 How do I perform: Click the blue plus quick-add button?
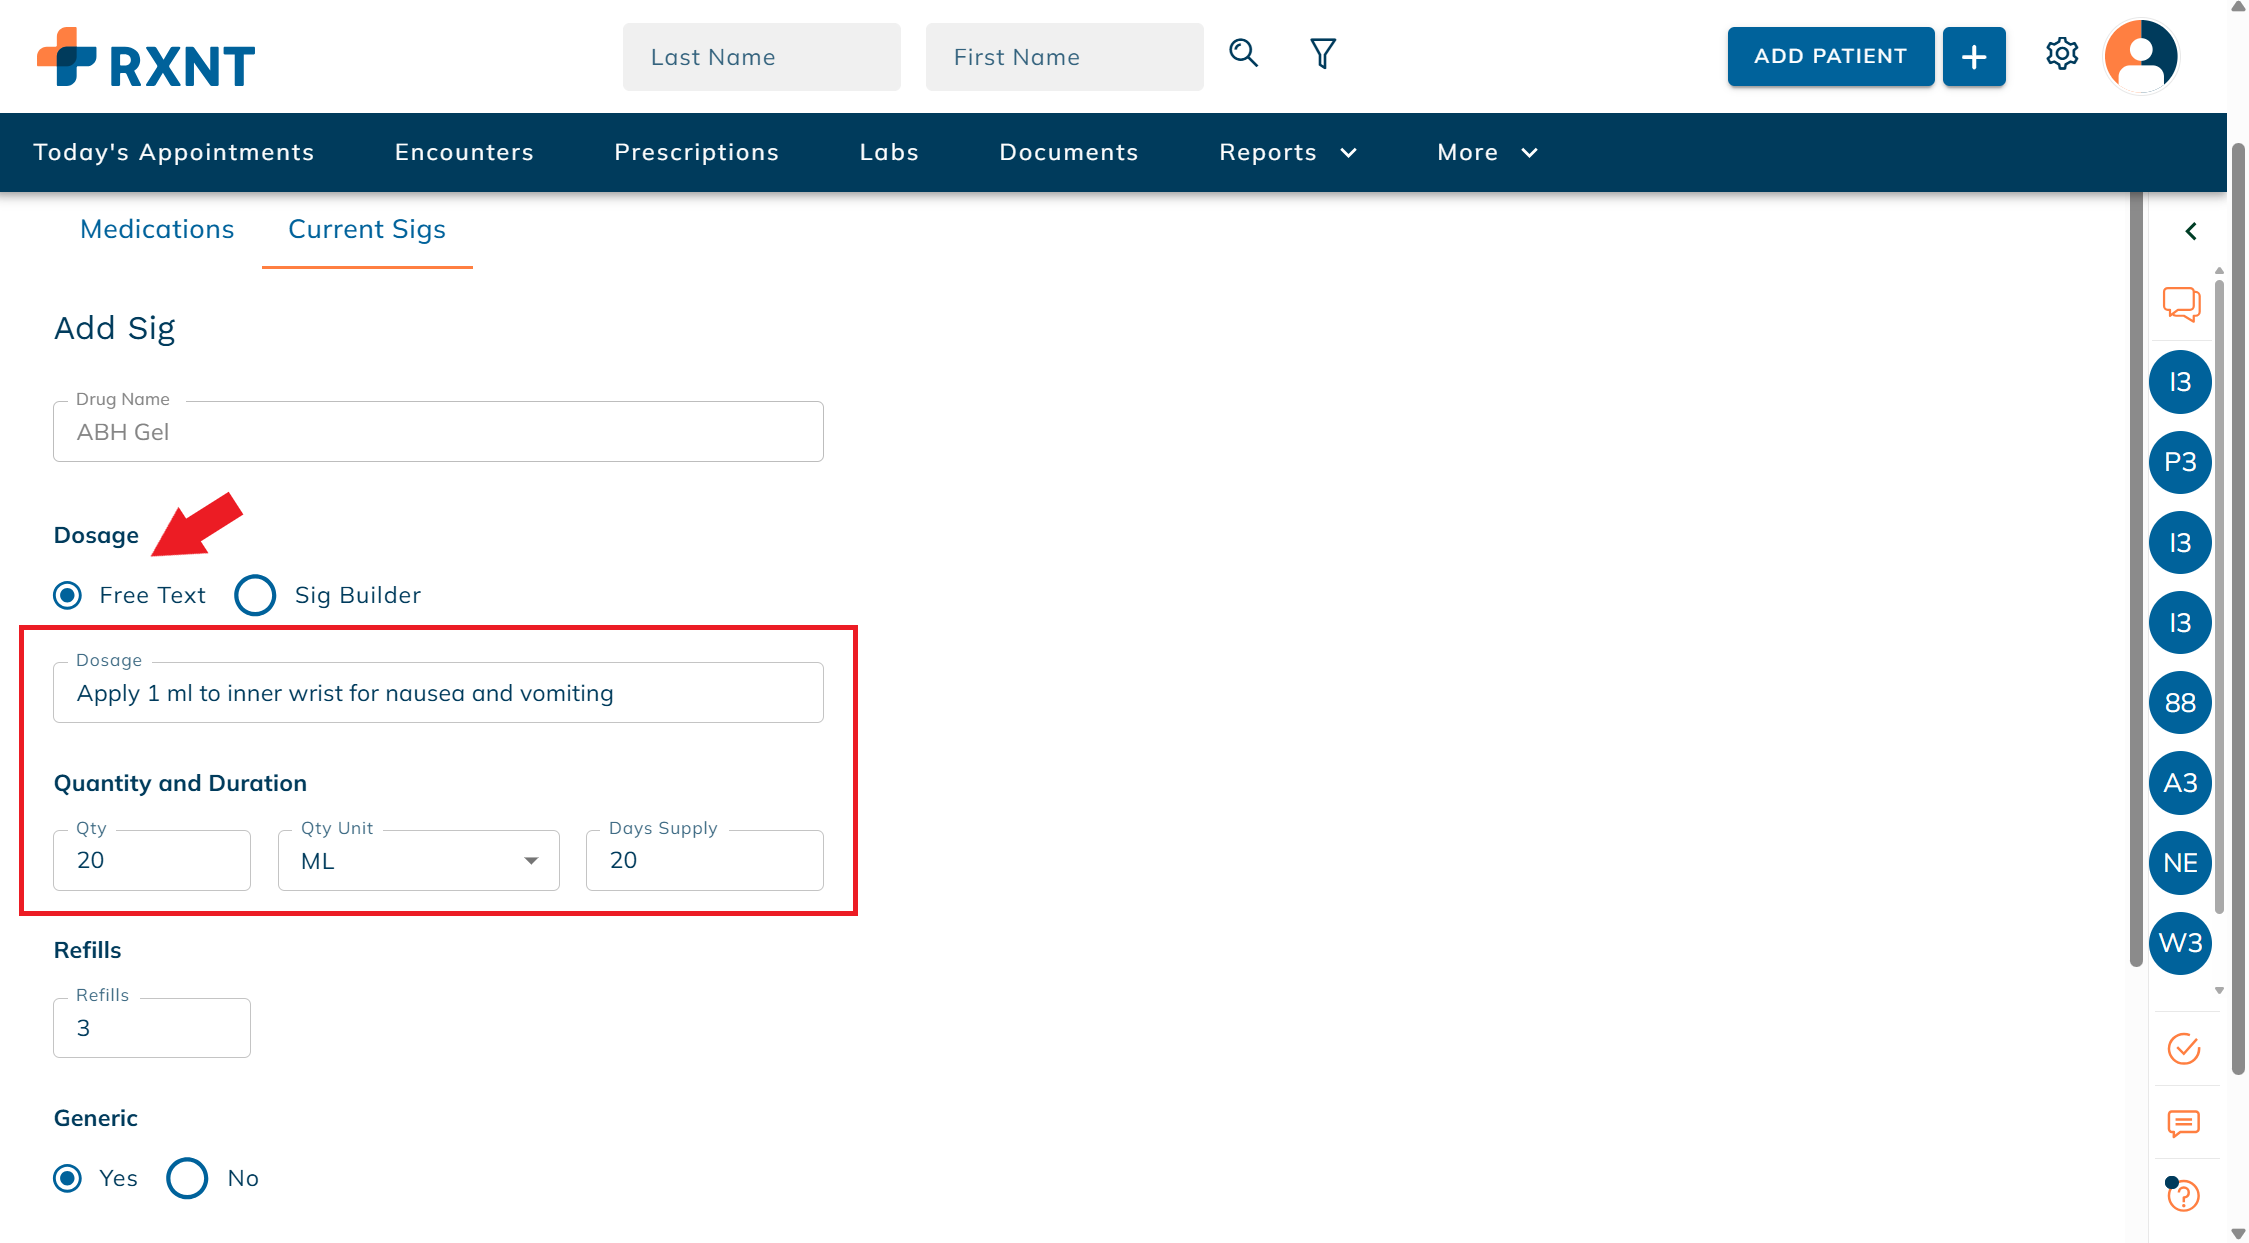pyautogui.click(x=1973, y=57)
